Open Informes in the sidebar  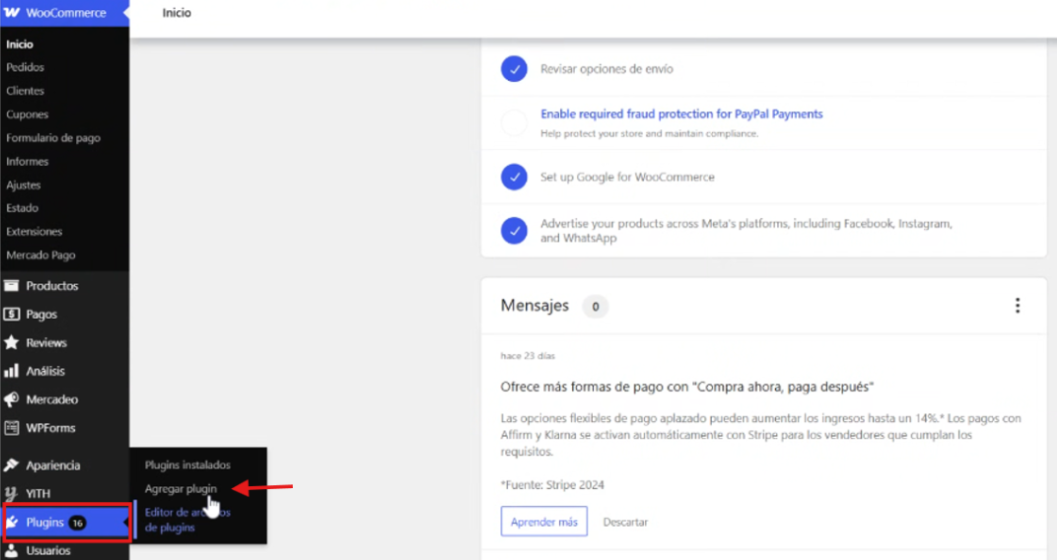coord(27,162)
